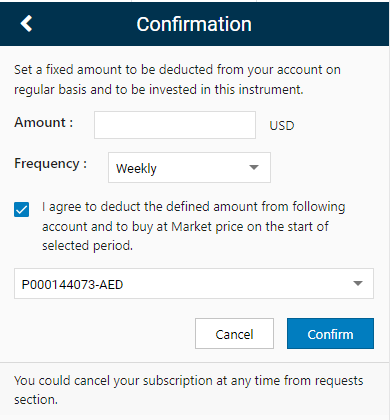Uncheck the agreement checkbox
The height and width of the screenshot is (420, 390).
pos(21,209)
